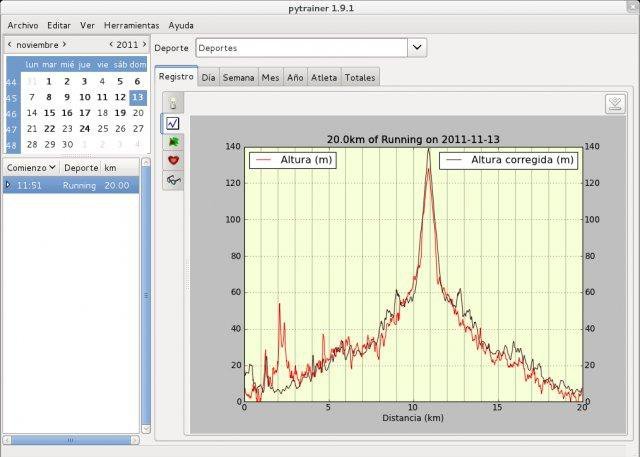Advance to next year arrow
The width and height of the screenshot is (640, 457).
(x=144, y=45)
